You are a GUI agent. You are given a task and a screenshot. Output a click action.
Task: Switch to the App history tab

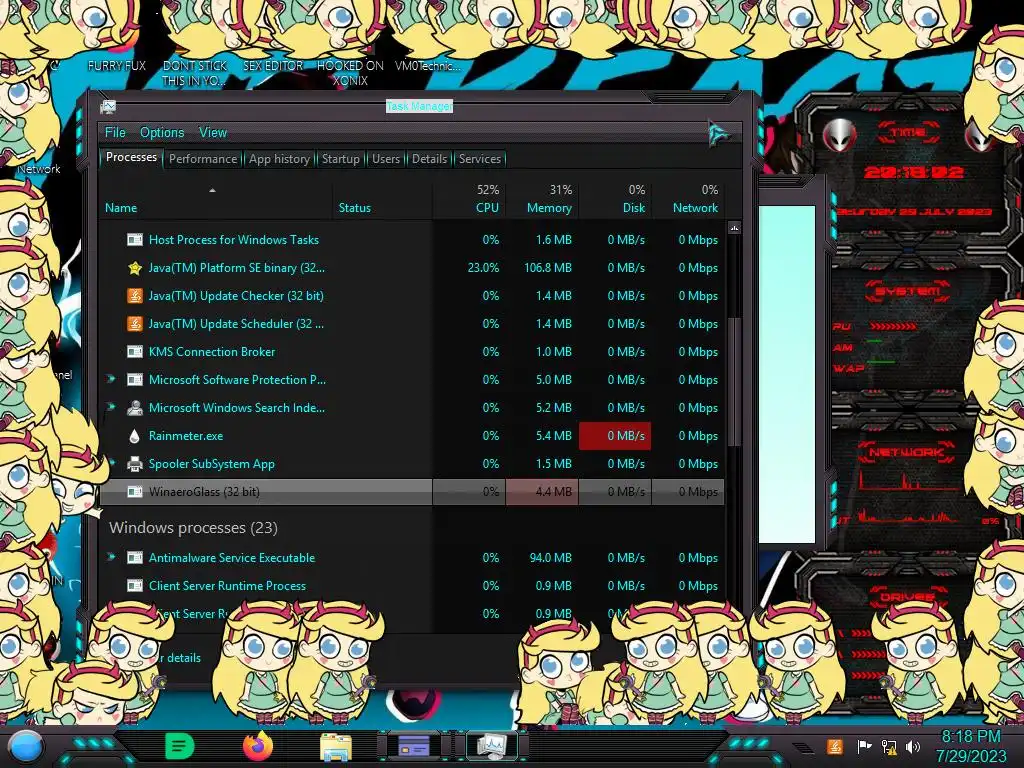(x=280, y=159)
